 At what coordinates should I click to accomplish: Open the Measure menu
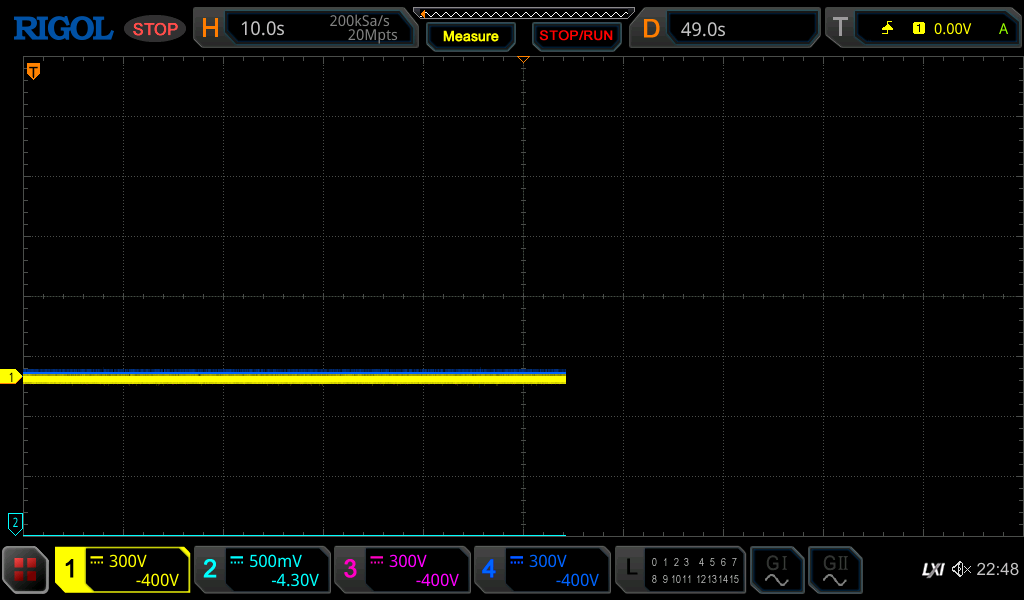tap(470, 36)
